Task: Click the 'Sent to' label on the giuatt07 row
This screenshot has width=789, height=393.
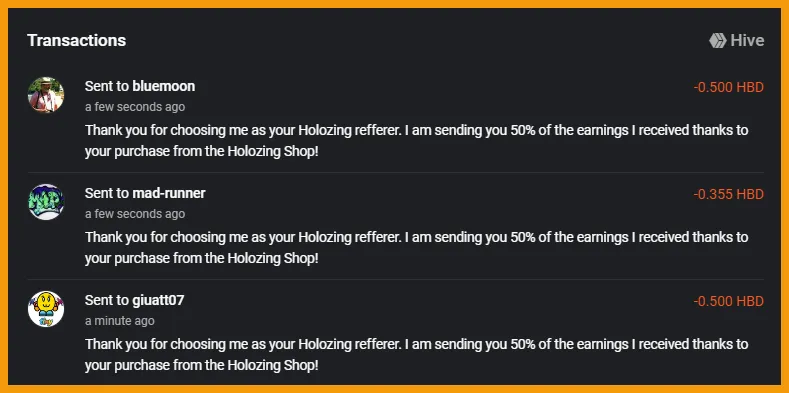Action: pyautogui.click(x=107, y=300)
